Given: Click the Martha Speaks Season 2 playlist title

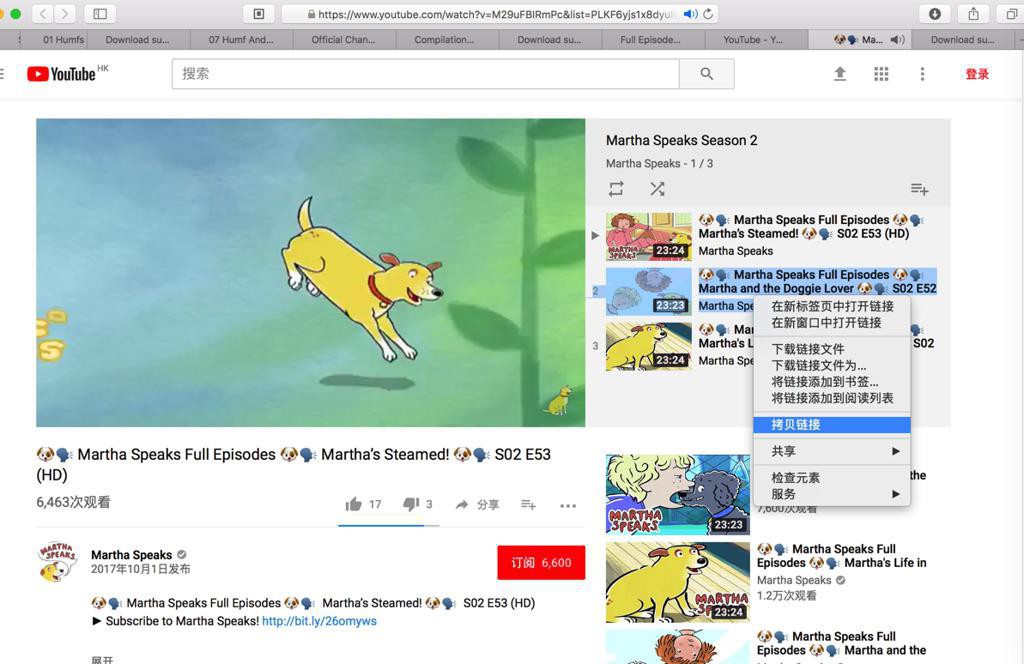Looking at the screenshot, I should coord(681,140).
